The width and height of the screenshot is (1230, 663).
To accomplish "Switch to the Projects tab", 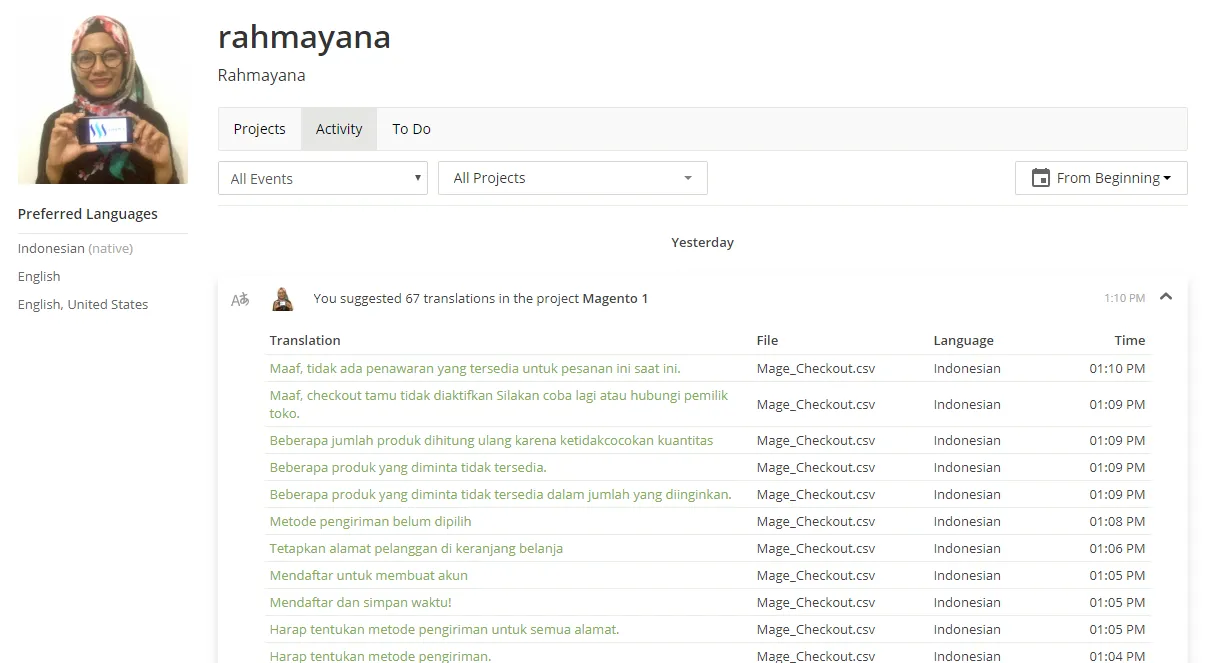I will pyautogui.click(x=260, y=129).
